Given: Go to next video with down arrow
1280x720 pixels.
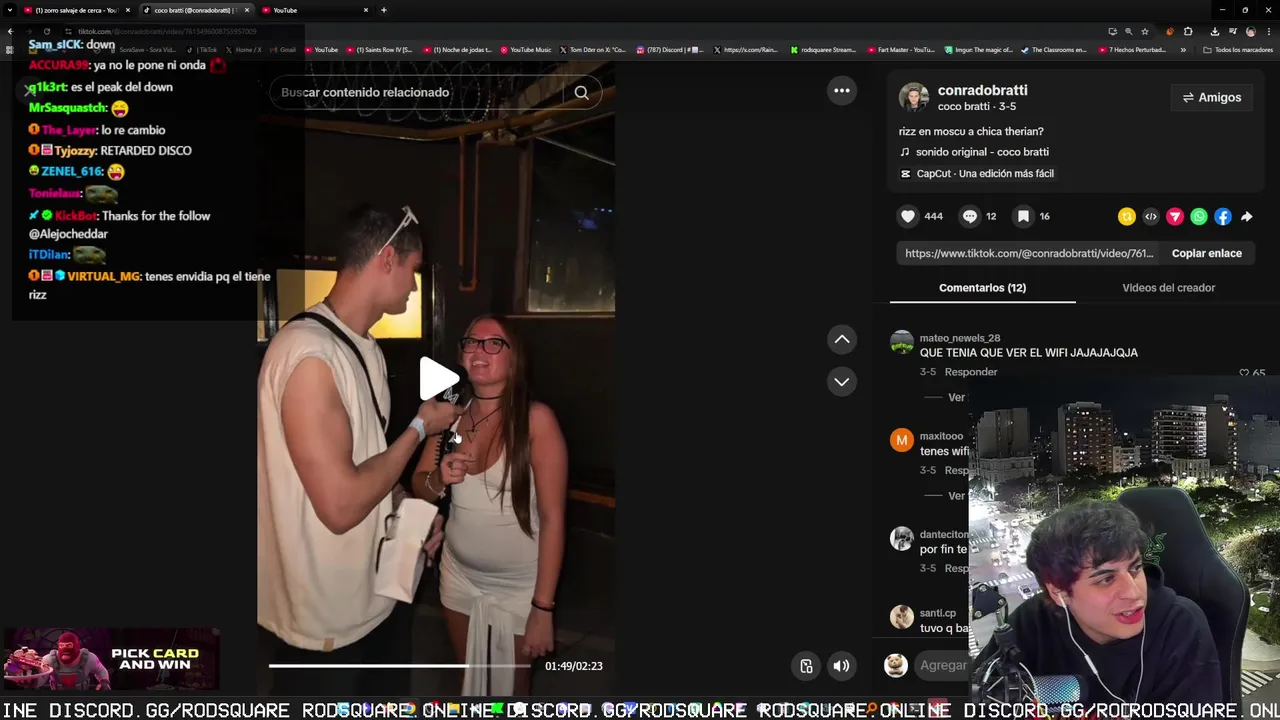Looking at the screenshot, I should click(842, 382).
